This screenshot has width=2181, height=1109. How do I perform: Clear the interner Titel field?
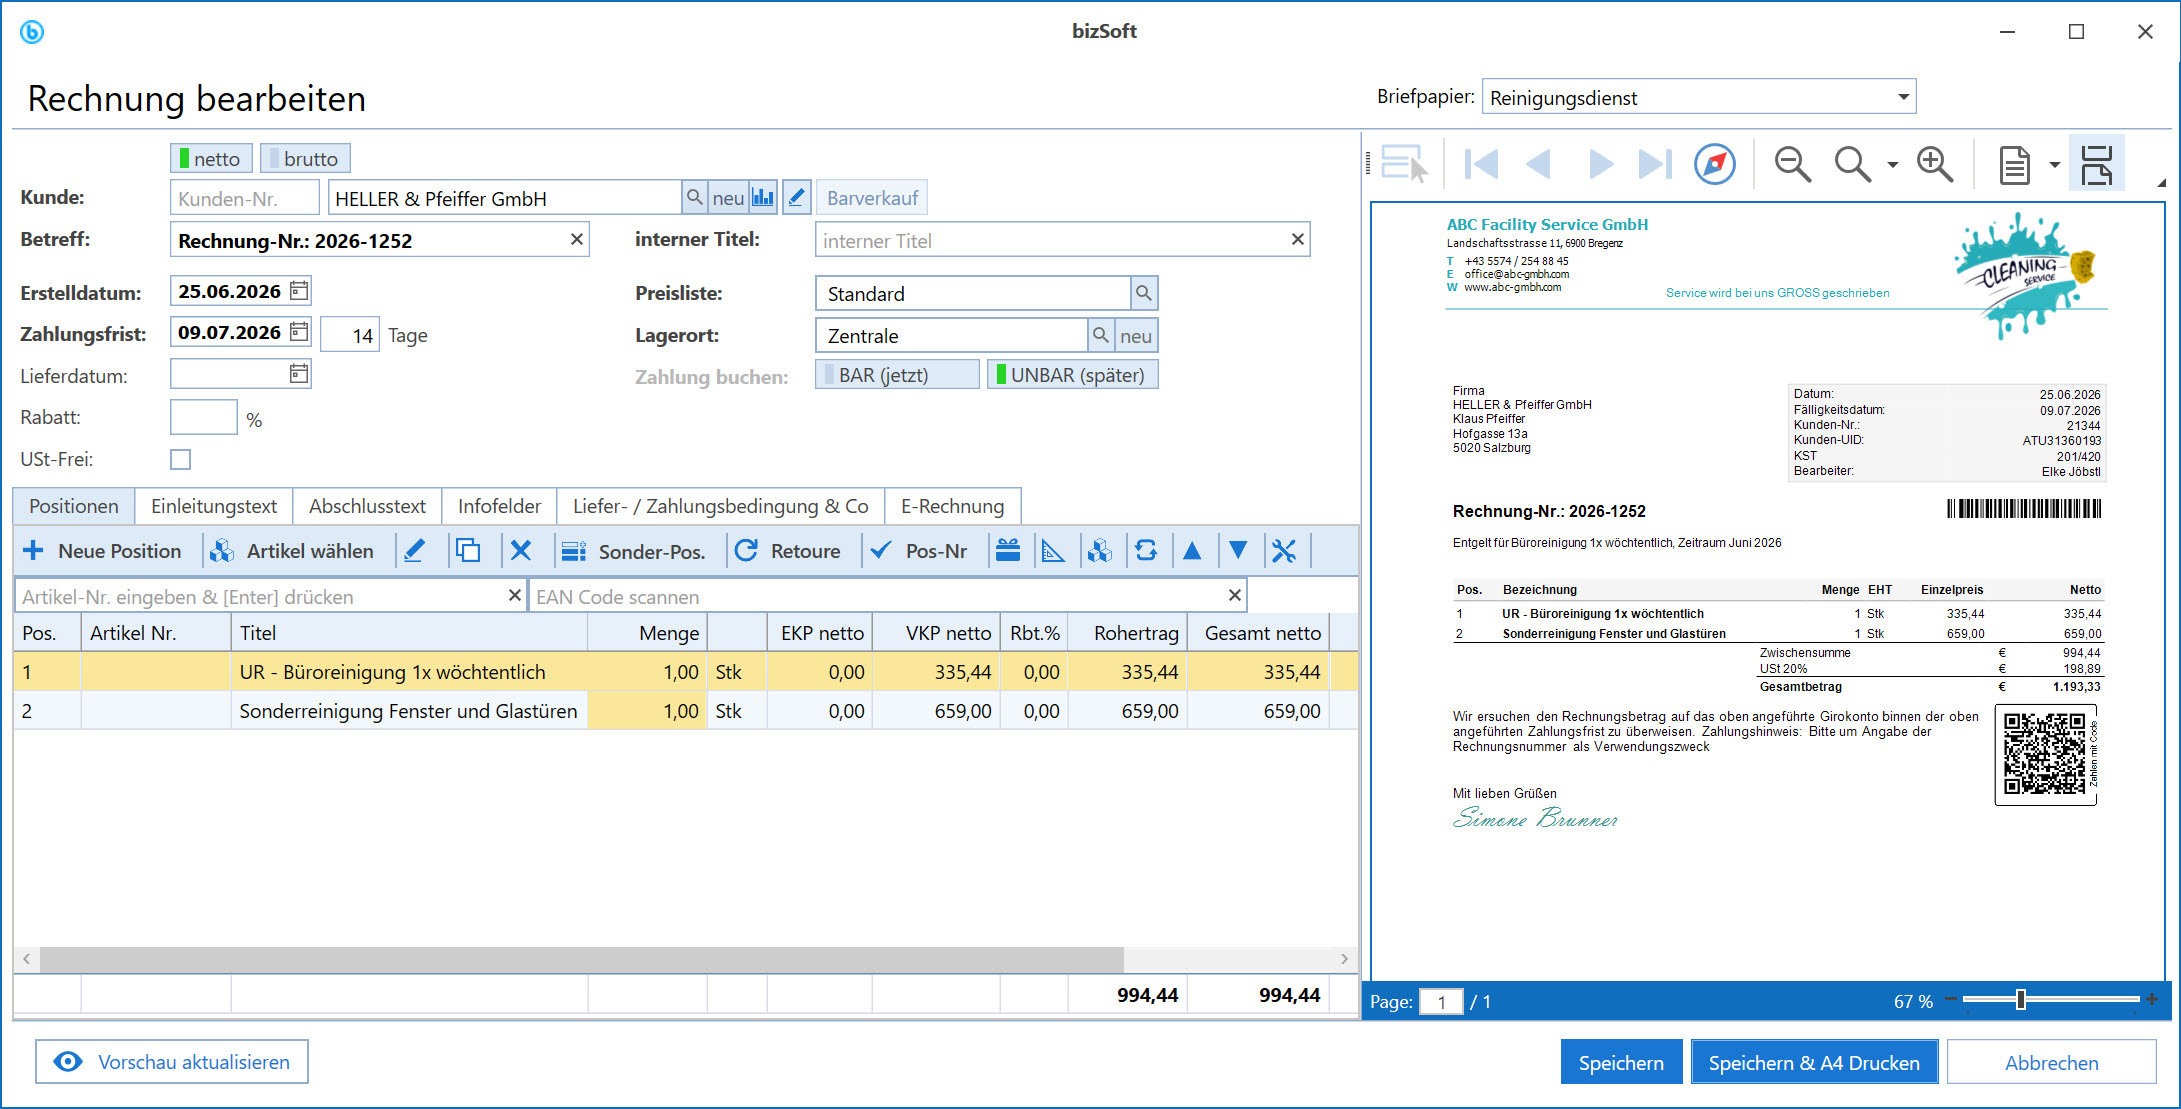1297,240
